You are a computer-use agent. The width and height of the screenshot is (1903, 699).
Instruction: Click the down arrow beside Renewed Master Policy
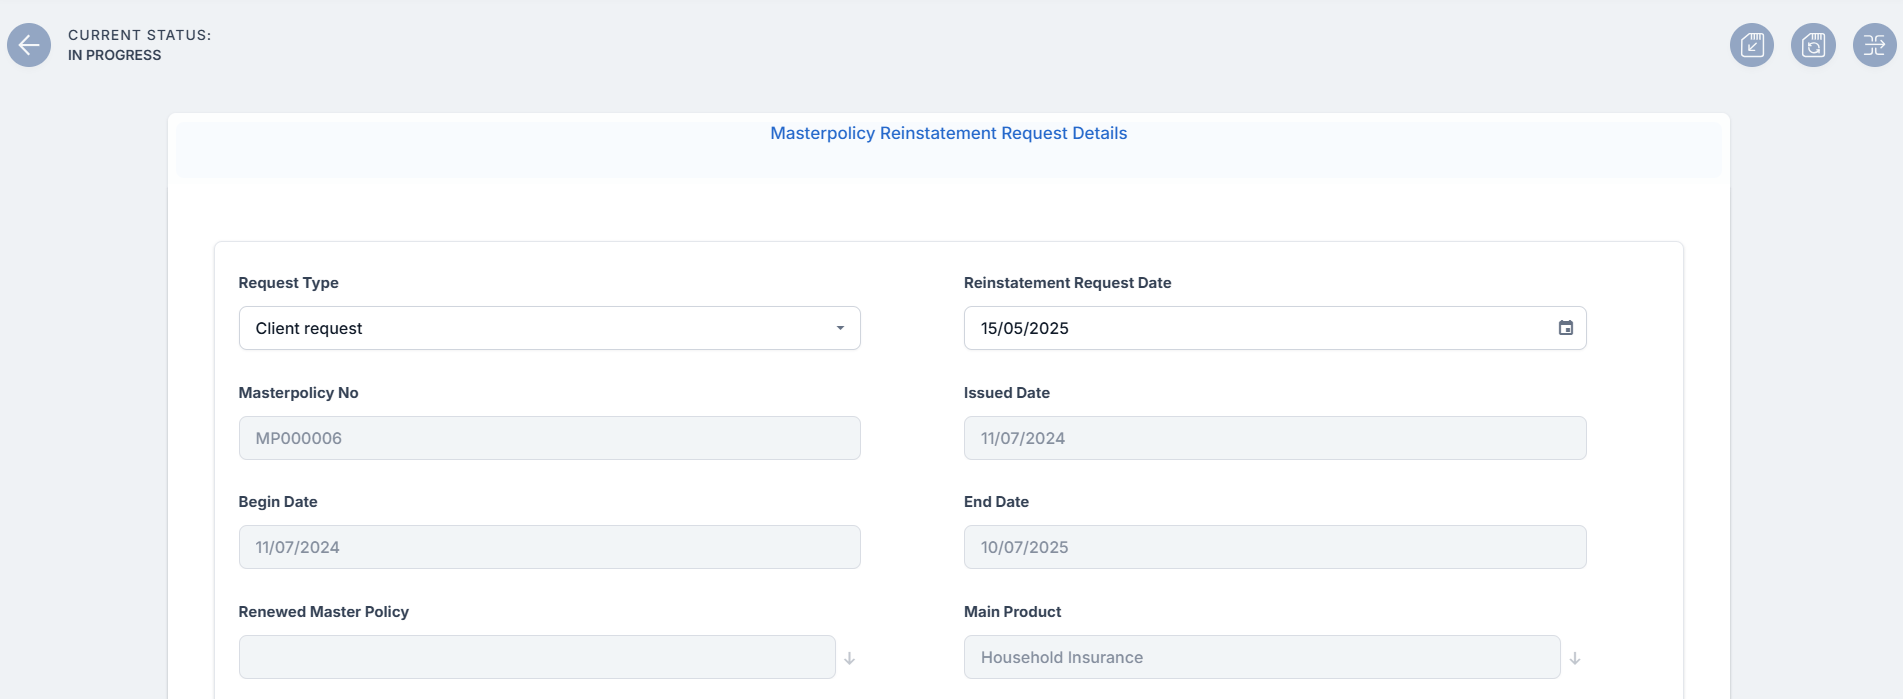(x=849, y=658)
